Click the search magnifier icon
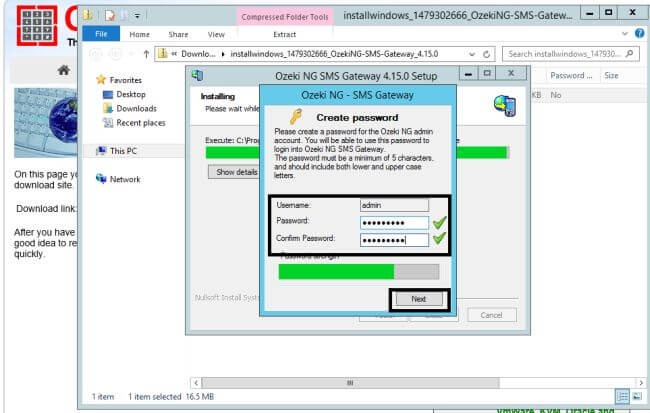The height and width of the screenshot is (413, 650). pos(630,53)
